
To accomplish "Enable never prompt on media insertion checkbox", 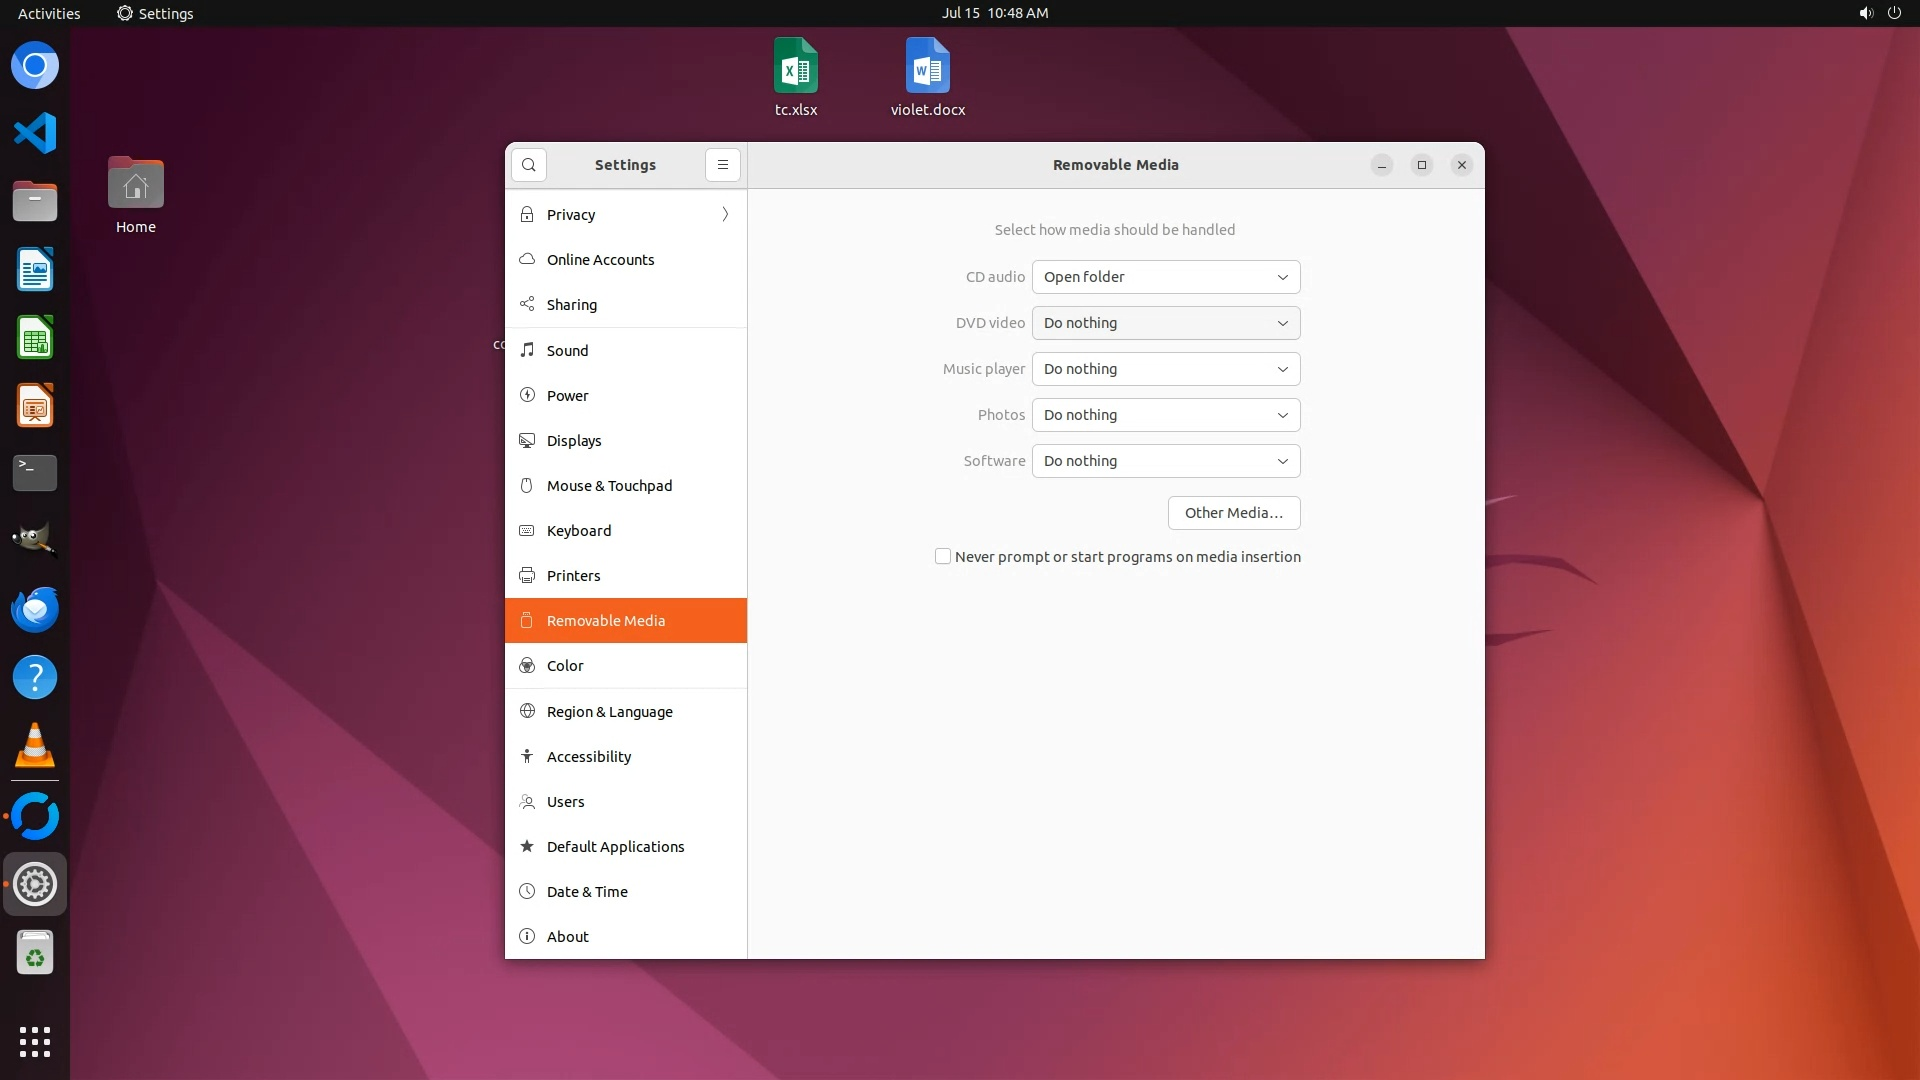I will [x=942, y=556].
